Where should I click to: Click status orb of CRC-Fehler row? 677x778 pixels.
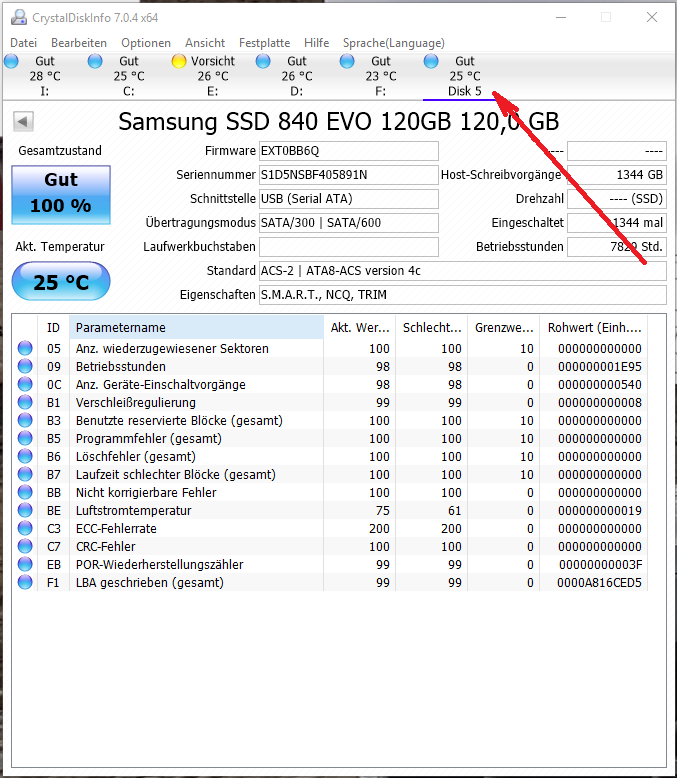(25, 546)
